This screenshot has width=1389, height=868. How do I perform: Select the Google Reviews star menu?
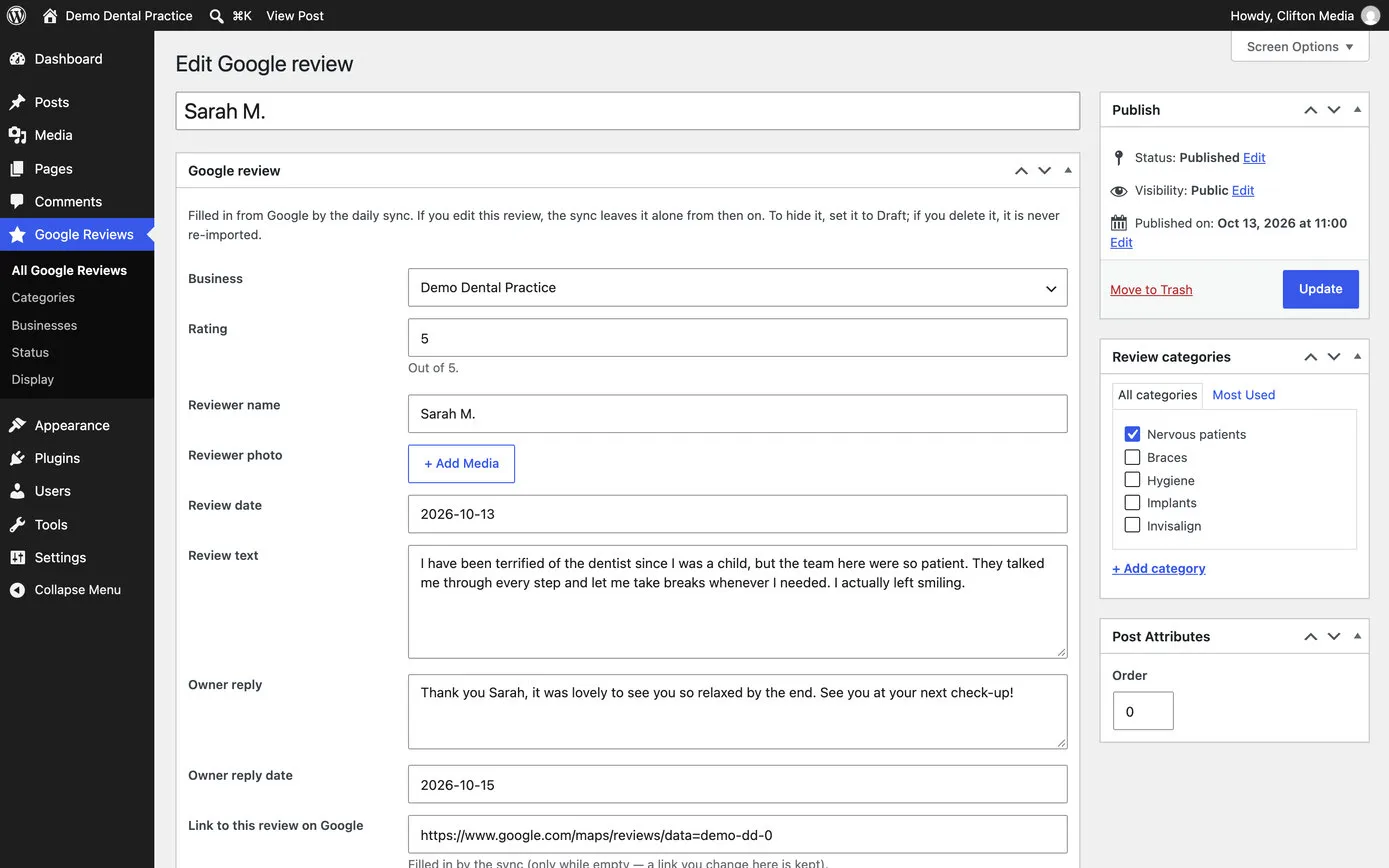click(77, 234)
